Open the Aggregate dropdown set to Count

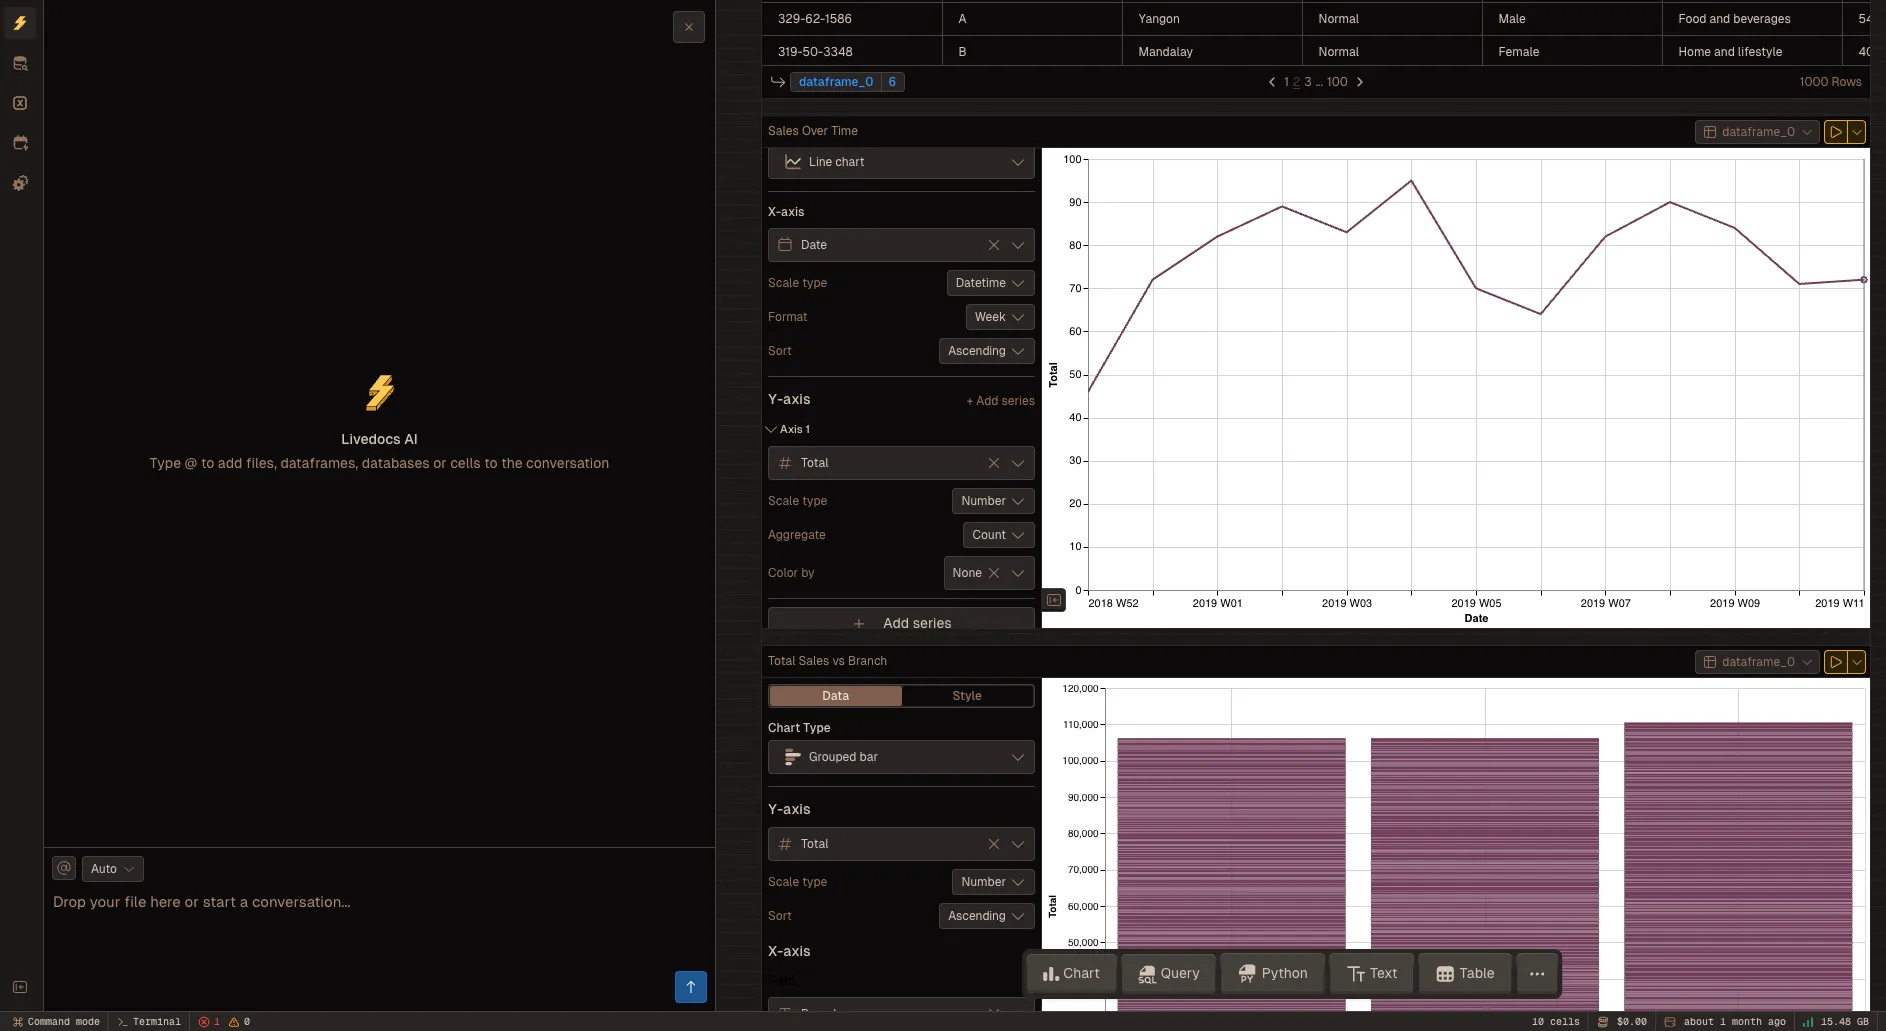click(997, 535)
